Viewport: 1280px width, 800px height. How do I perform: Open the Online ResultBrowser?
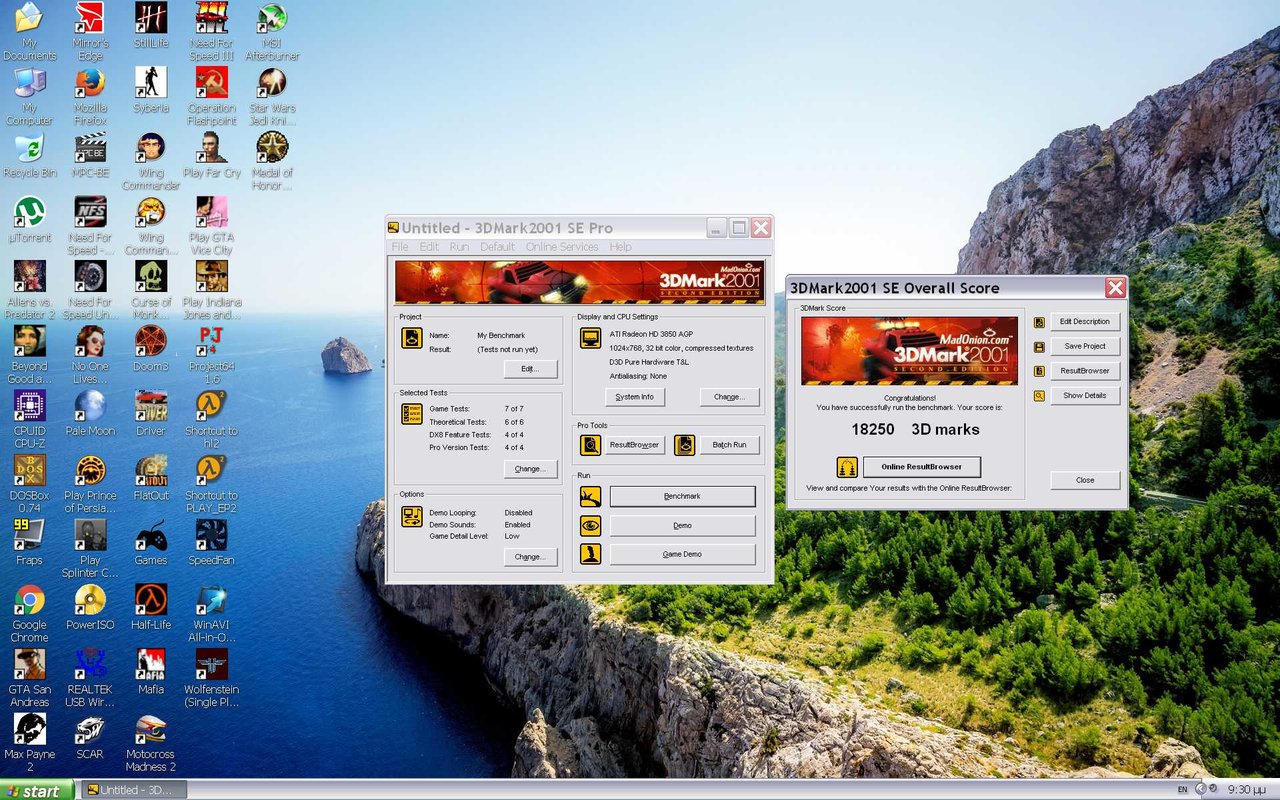[x=921, y=467]
